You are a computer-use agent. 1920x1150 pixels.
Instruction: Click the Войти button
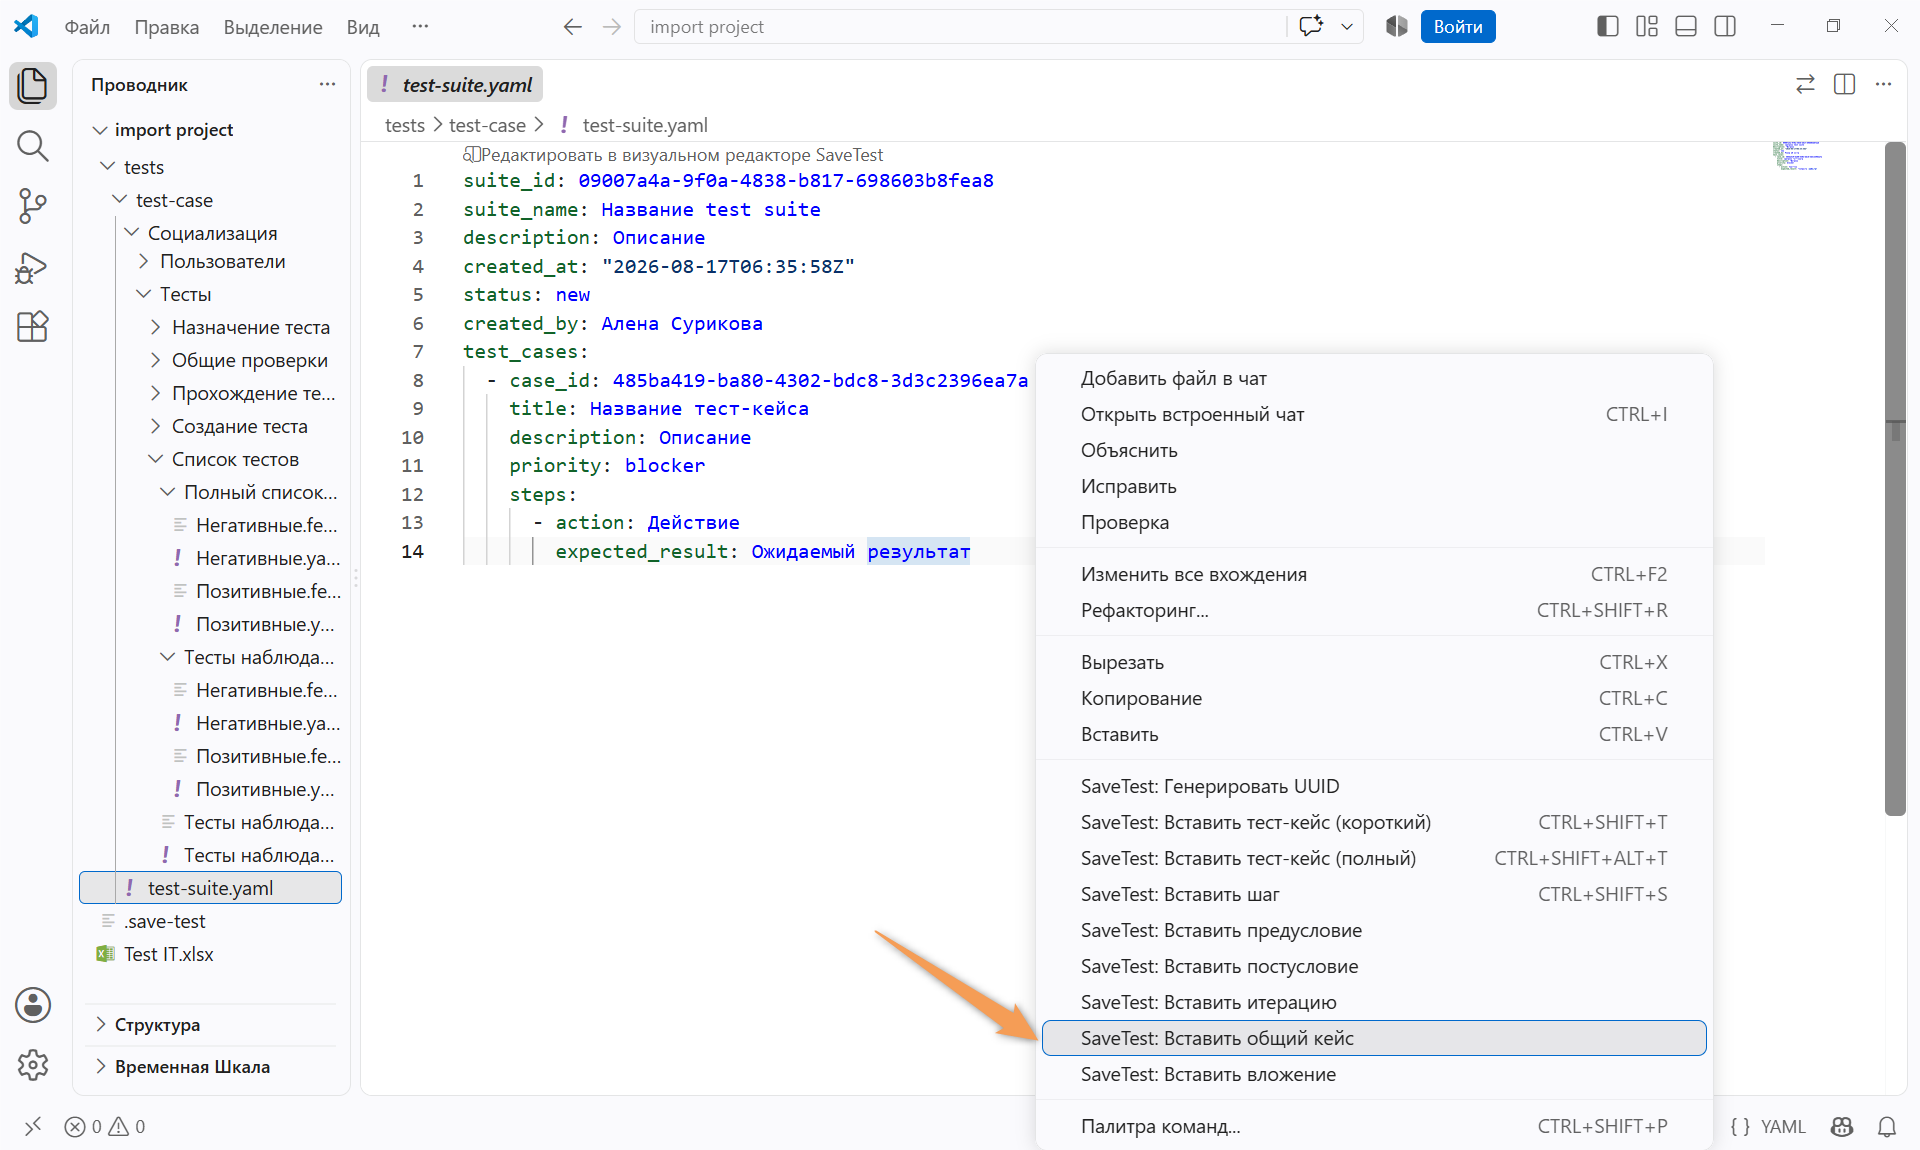1458,27
